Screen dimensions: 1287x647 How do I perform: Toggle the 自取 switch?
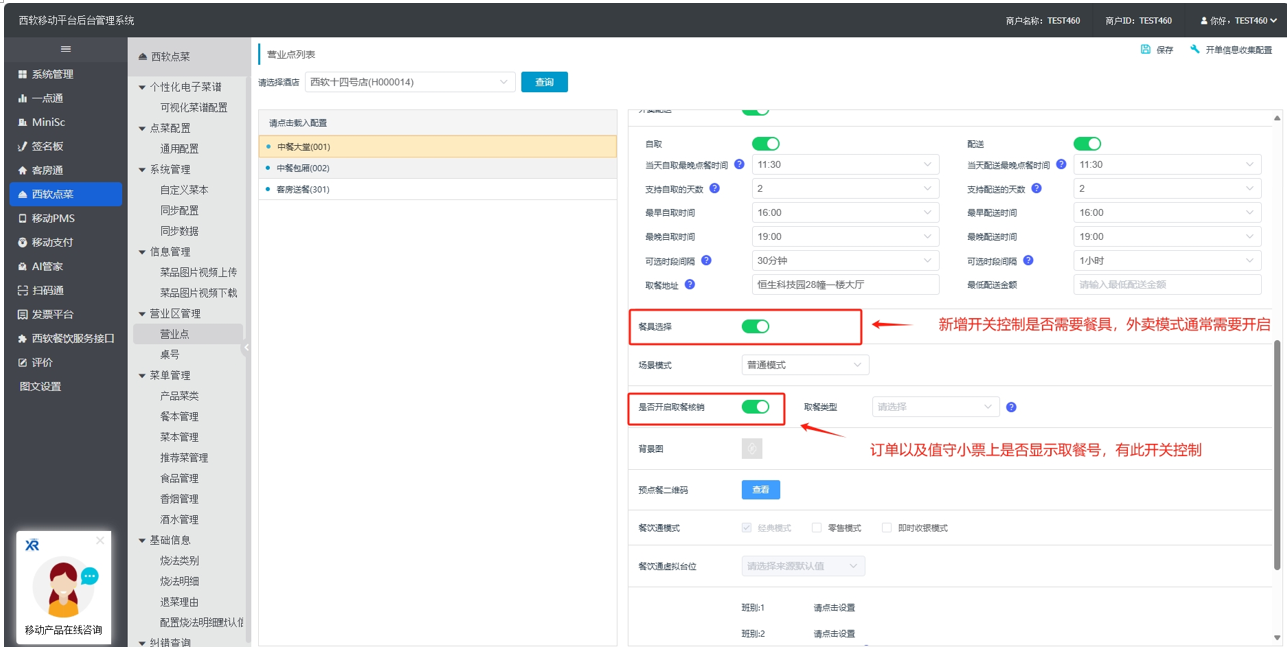[x=766, y=145]
